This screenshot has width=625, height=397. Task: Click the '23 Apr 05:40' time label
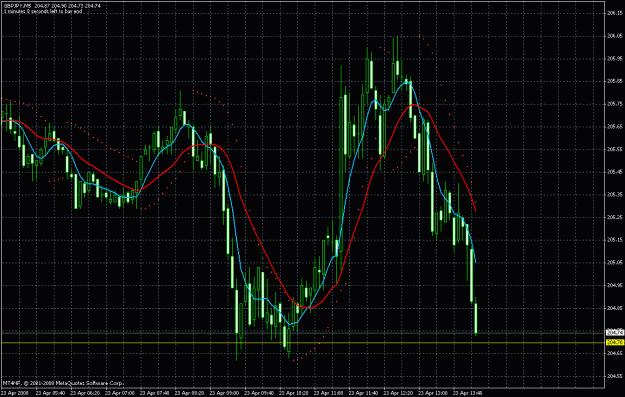[x=49, y=393]
